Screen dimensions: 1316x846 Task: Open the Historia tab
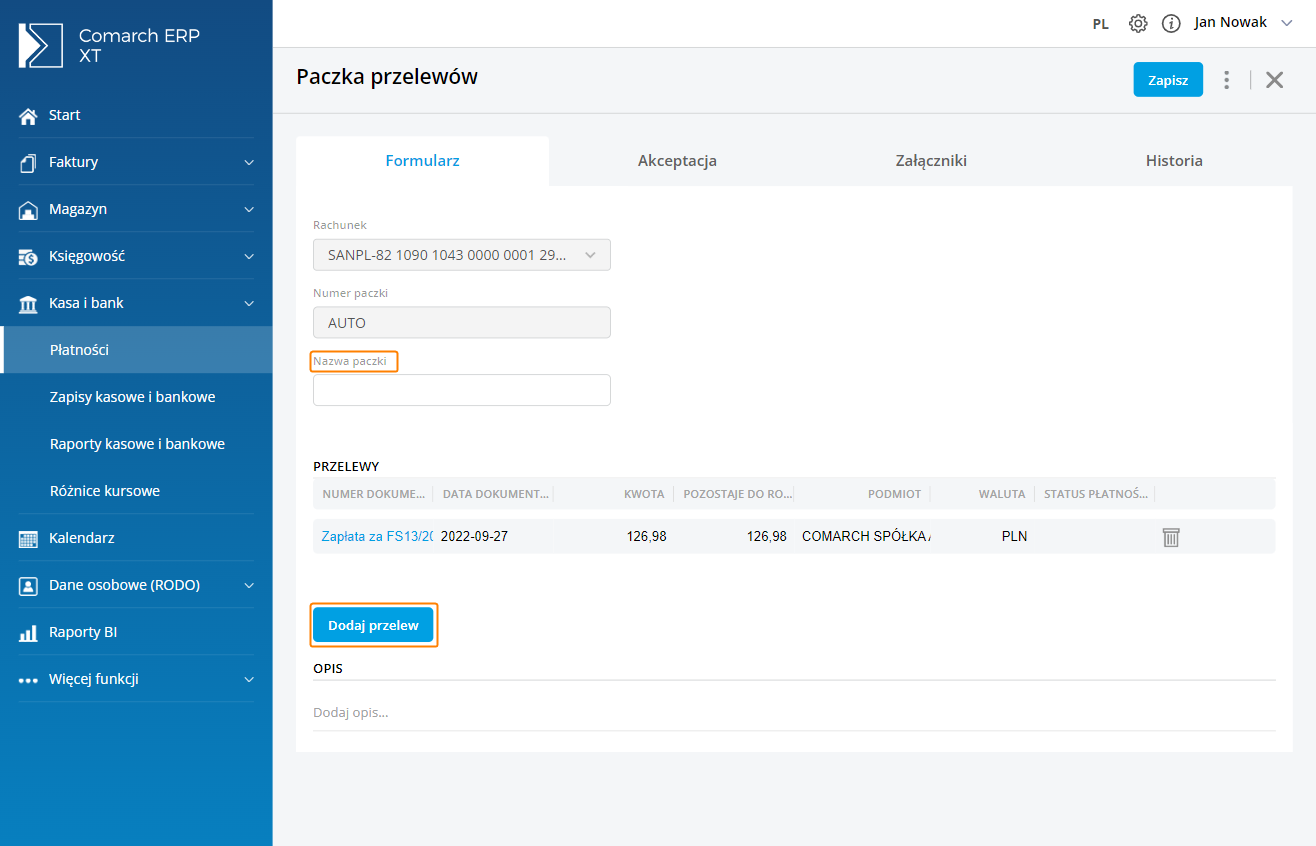1173,161
